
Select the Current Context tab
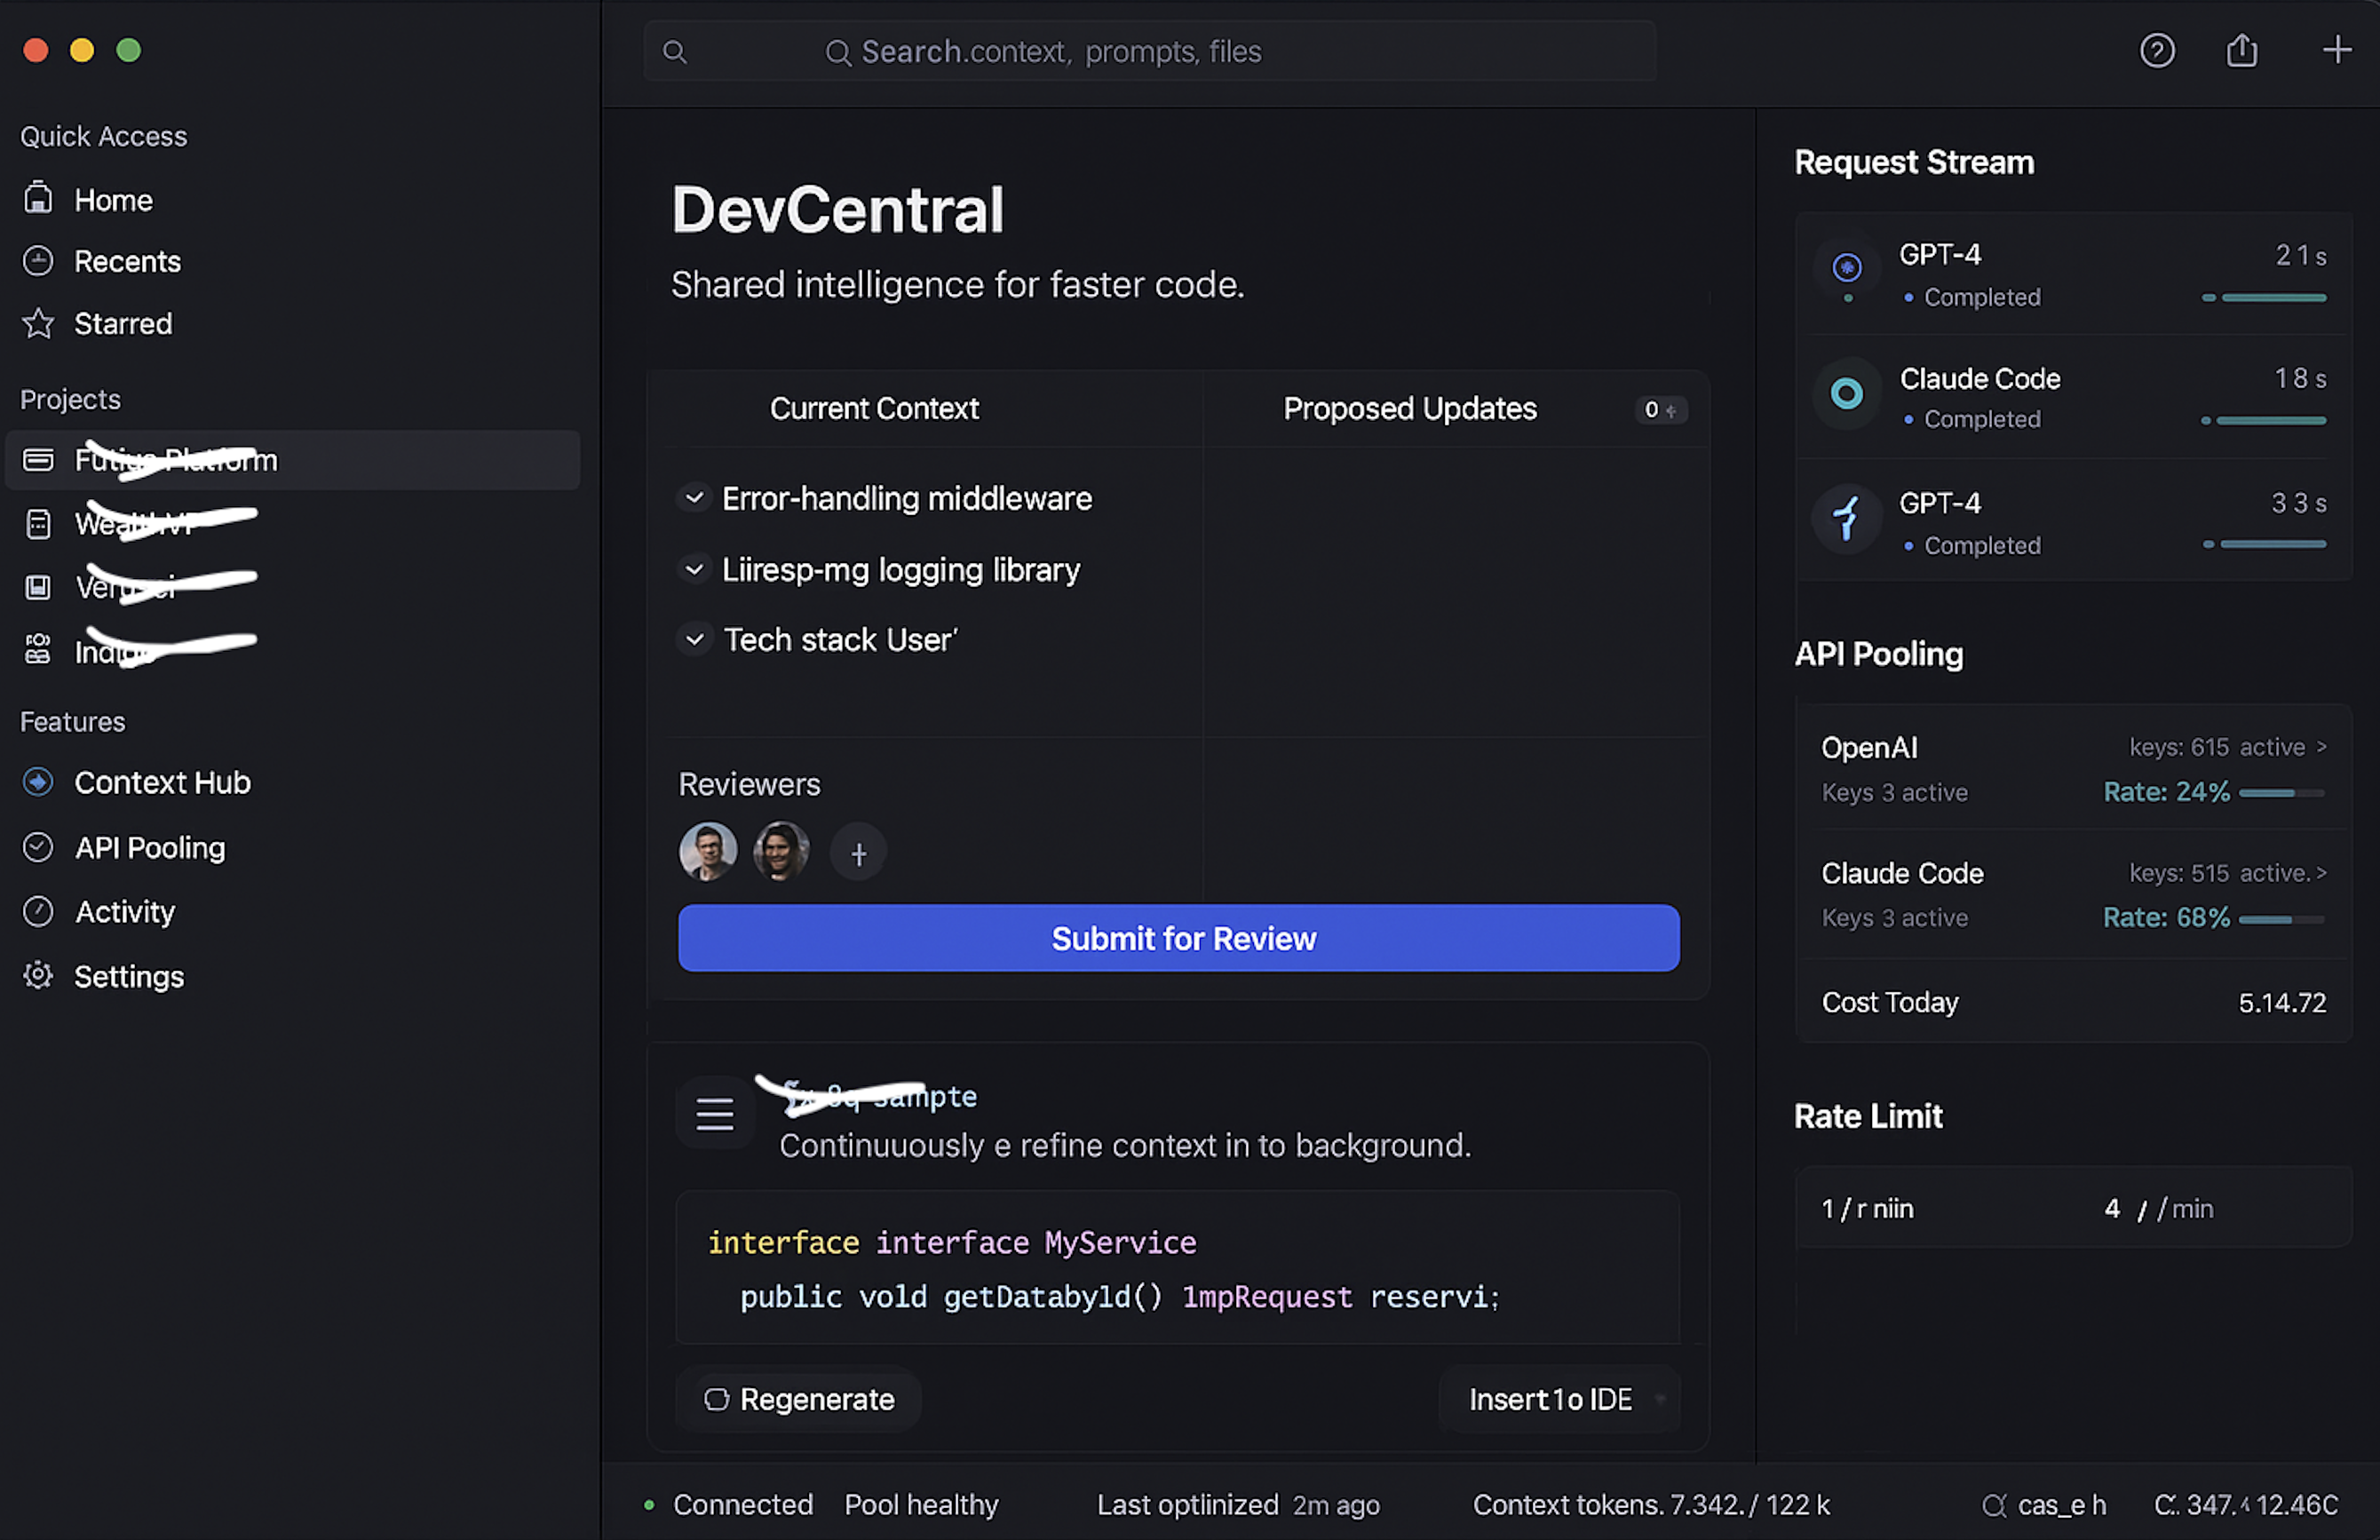click(875, 409)
